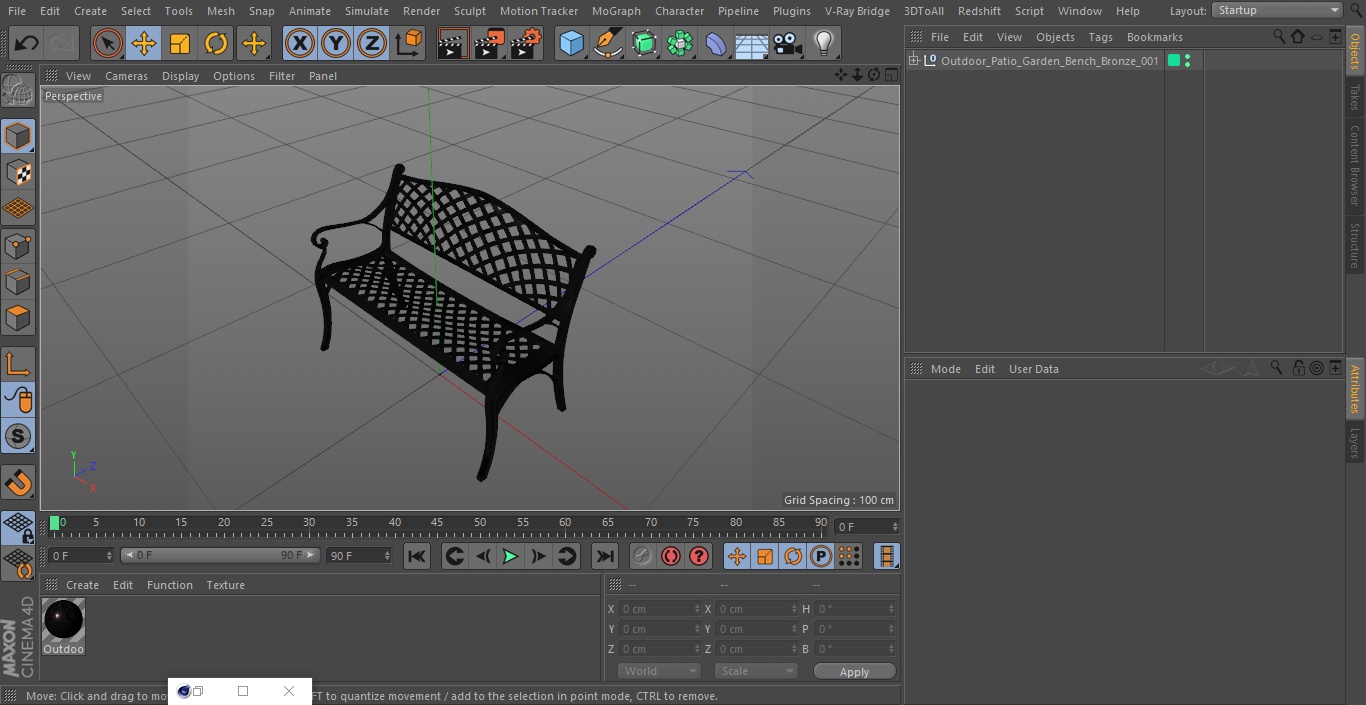Switch to Points mode
Image resolution: width=1366 pixels, height=705 pixels.
tap(18, 246)
